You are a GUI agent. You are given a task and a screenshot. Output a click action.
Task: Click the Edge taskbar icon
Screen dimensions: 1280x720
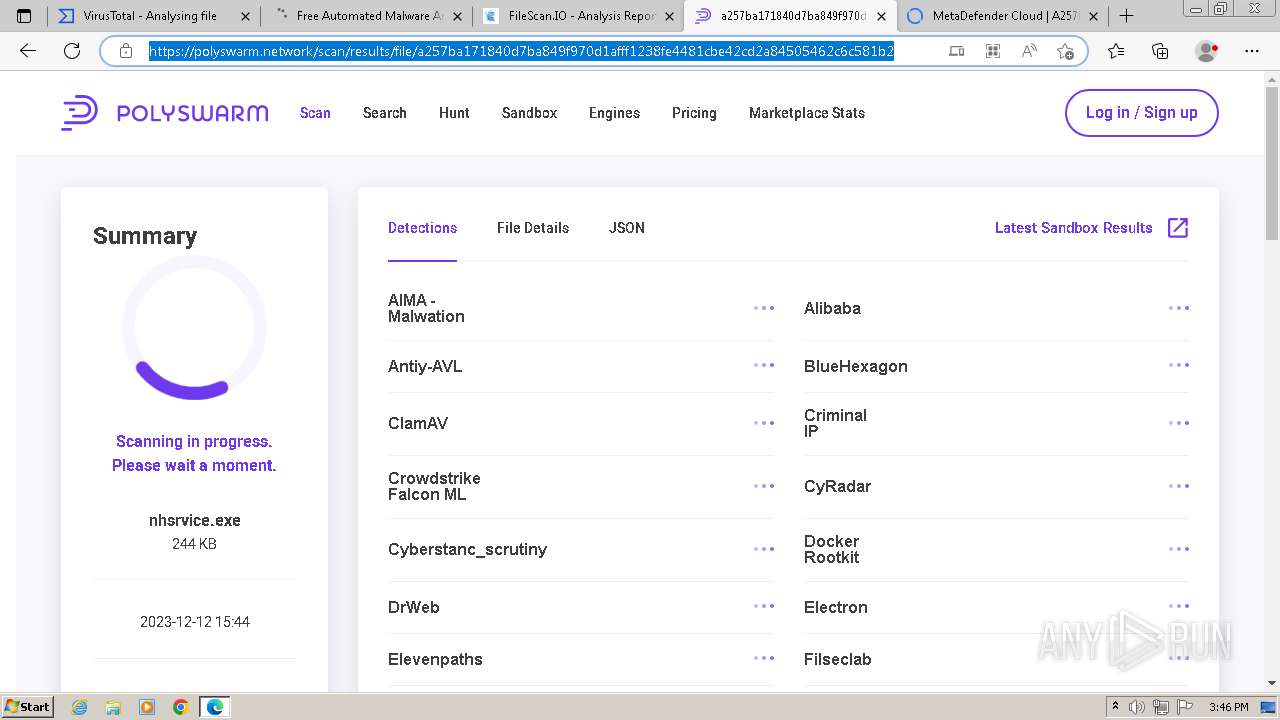point(215,707)
